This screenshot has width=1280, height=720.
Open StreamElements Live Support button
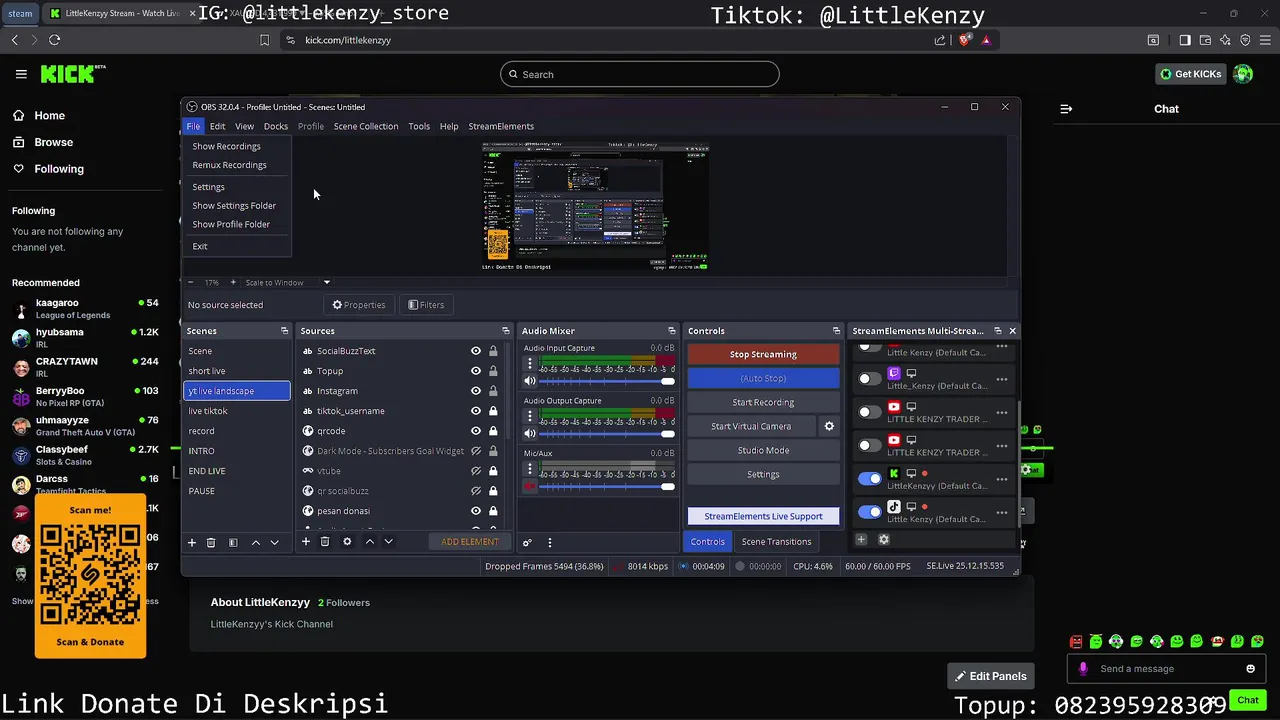coord(763,516)
